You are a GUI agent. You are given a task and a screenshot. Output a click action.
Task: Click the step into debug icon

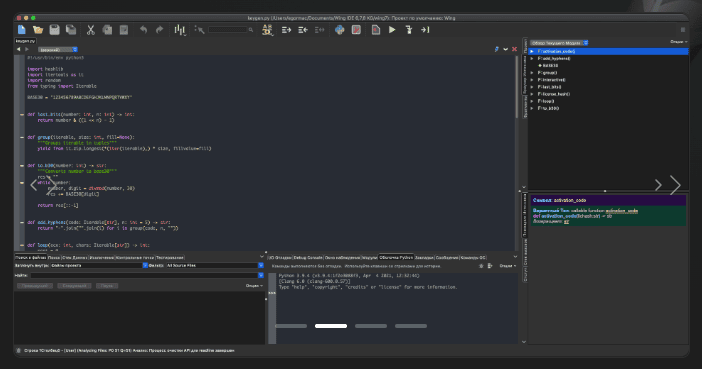(x=409, y=30)
